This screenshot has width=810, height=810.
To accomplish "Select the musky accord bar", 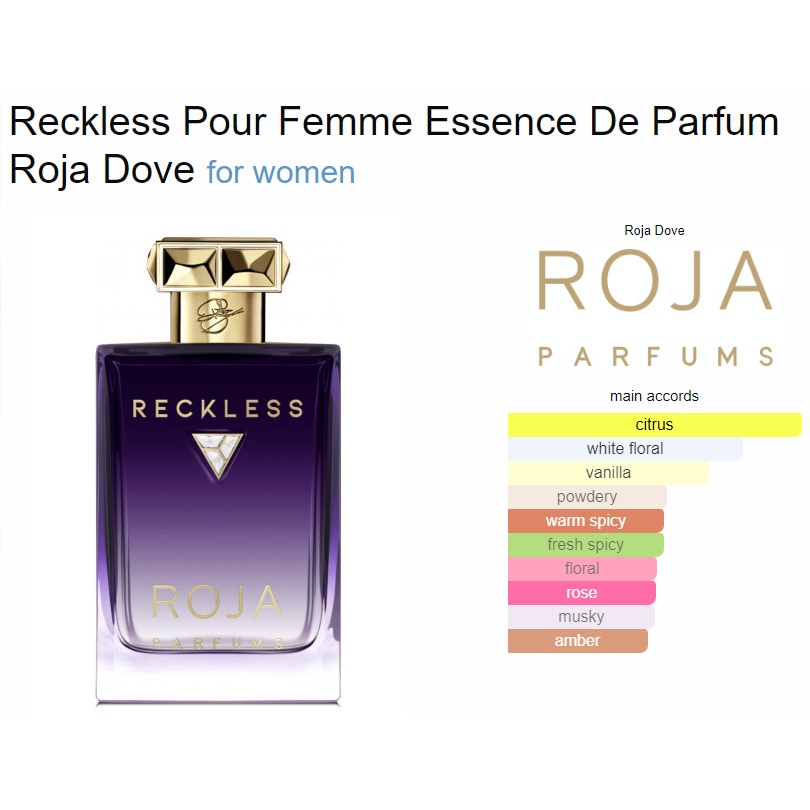I will (581, 616).
